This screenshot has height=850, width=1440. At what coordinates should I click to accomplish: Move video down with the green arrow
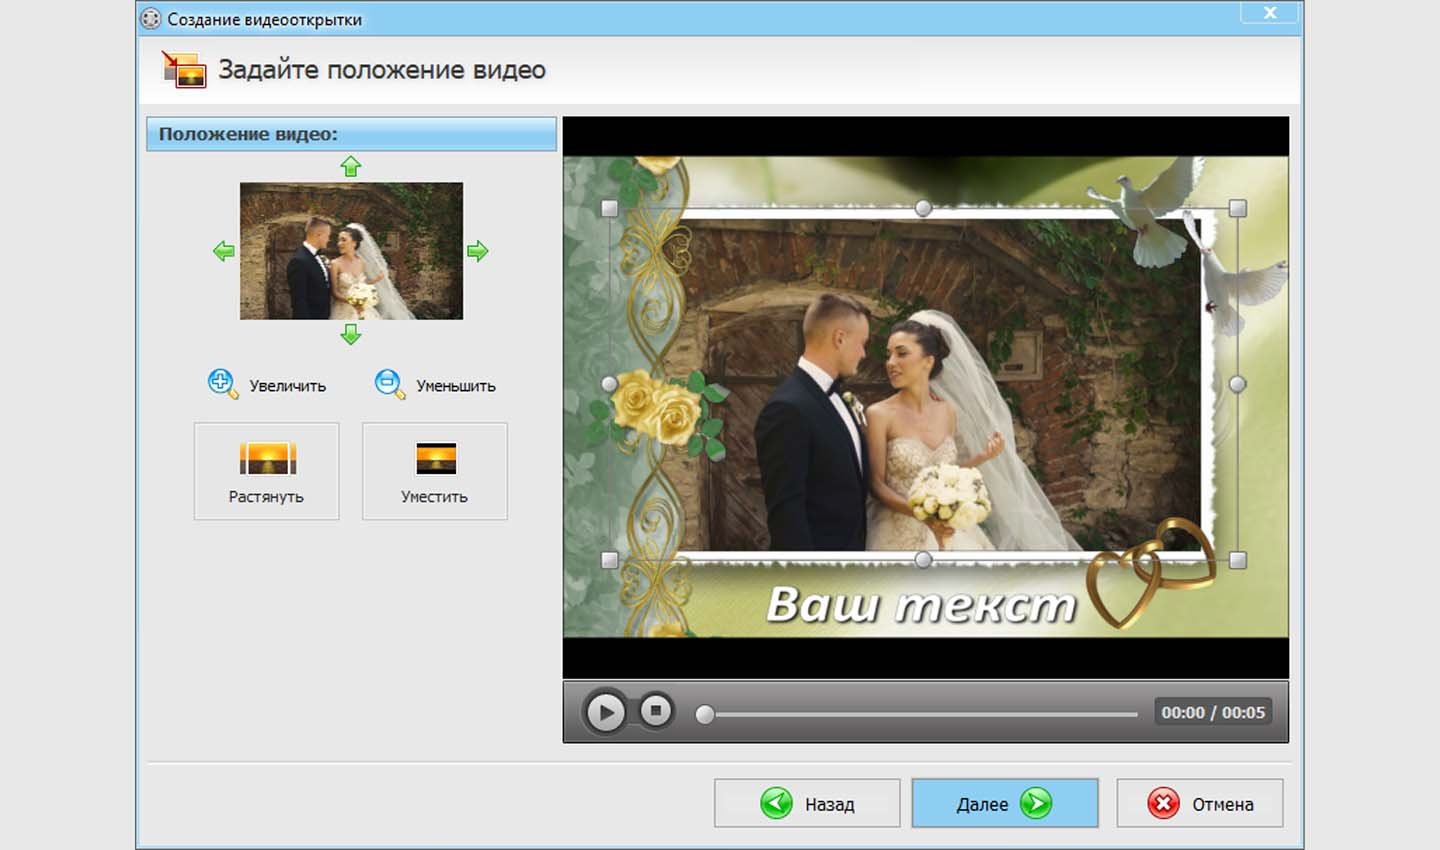click(x=350, y=334)
